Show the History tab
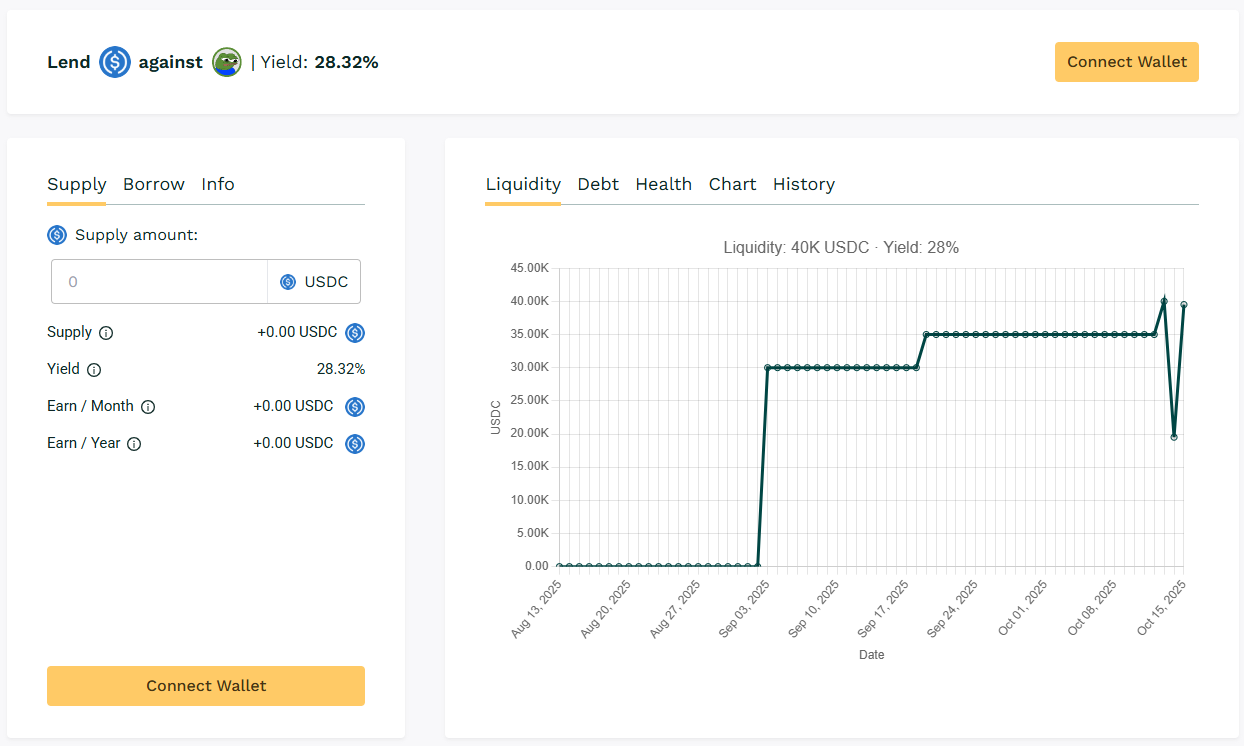Screen dimensions: 1244x746 tap(804, 184)
